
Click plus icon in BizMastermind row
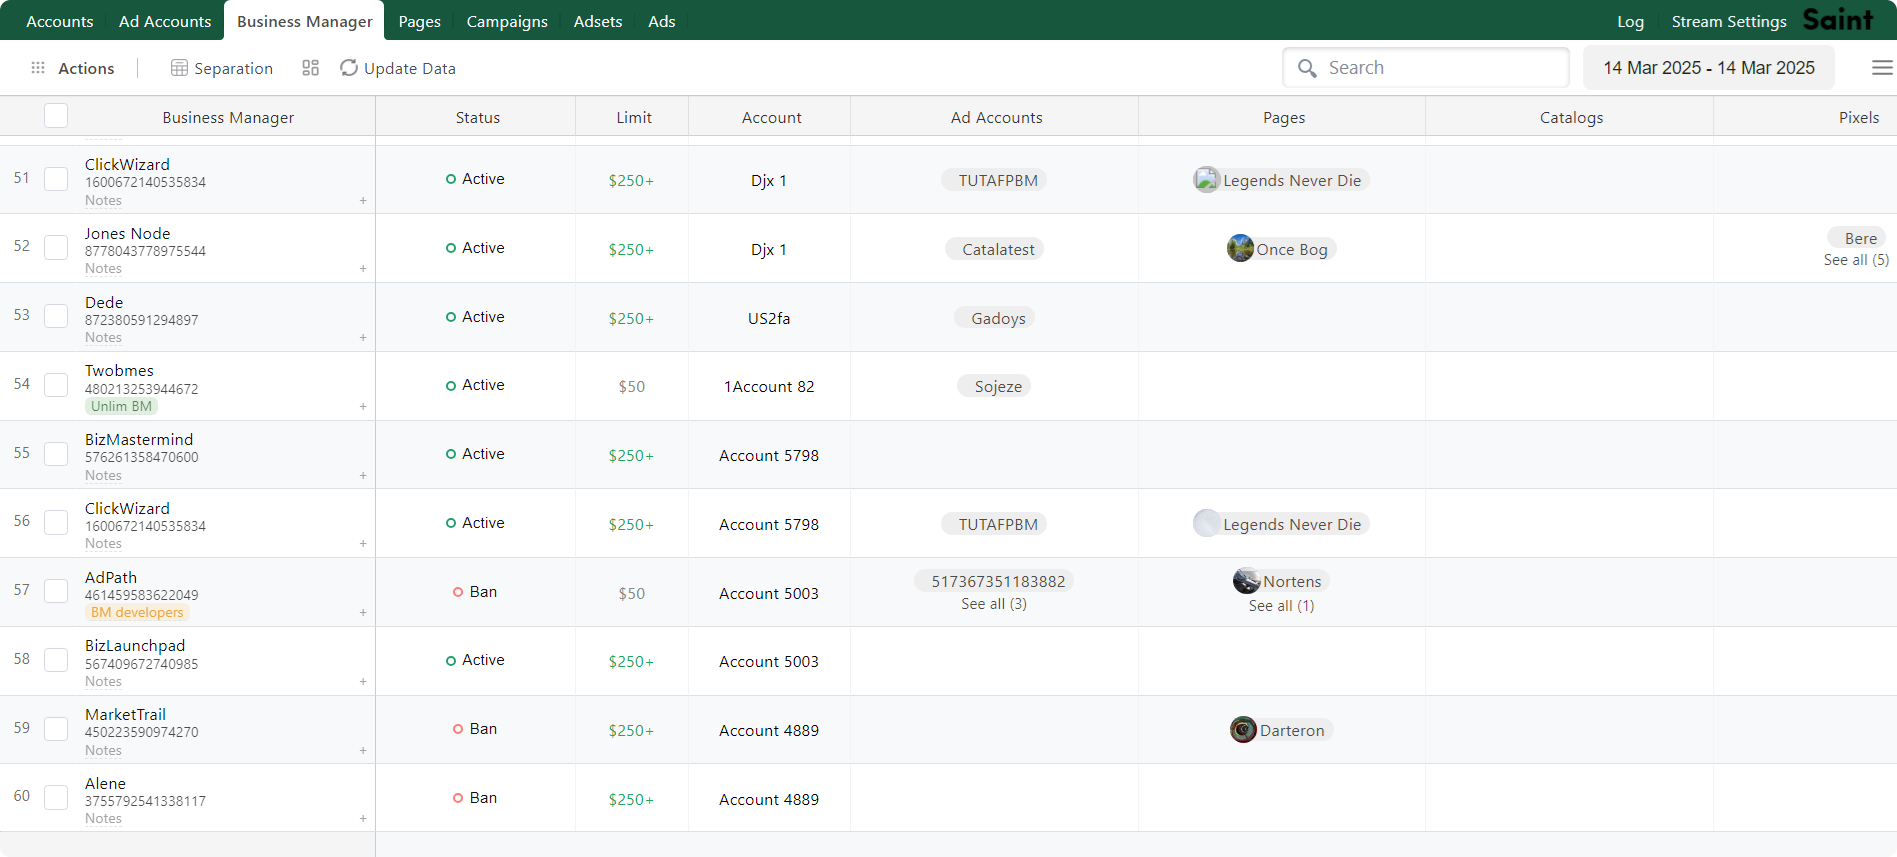tap(363, 476)
